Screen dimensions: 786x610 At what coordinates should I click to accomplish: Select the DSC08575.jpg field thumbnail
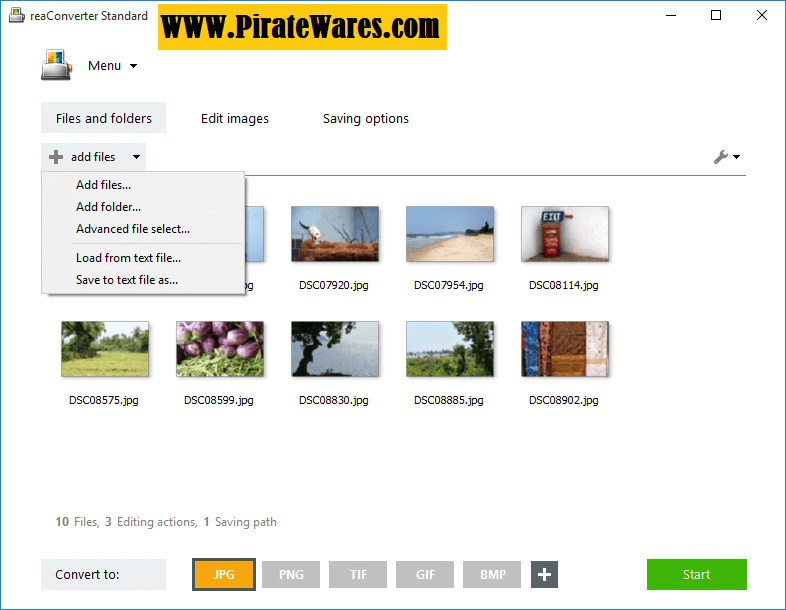point(105,349)
